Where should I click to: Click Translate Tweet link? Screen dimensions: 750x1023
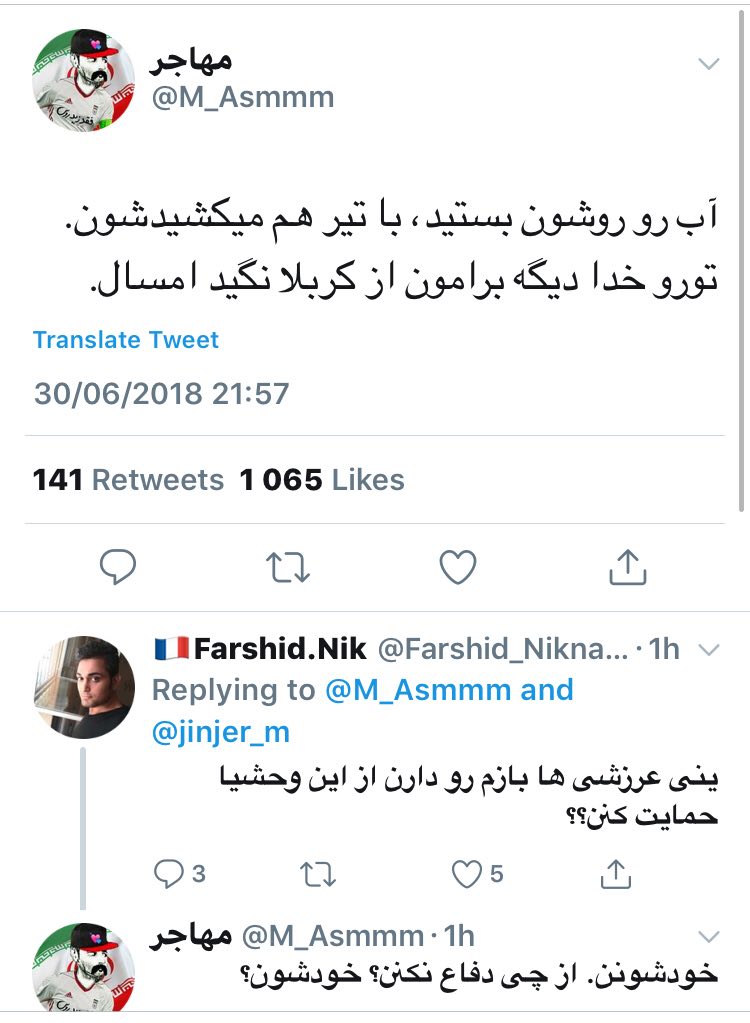point(125,340)
